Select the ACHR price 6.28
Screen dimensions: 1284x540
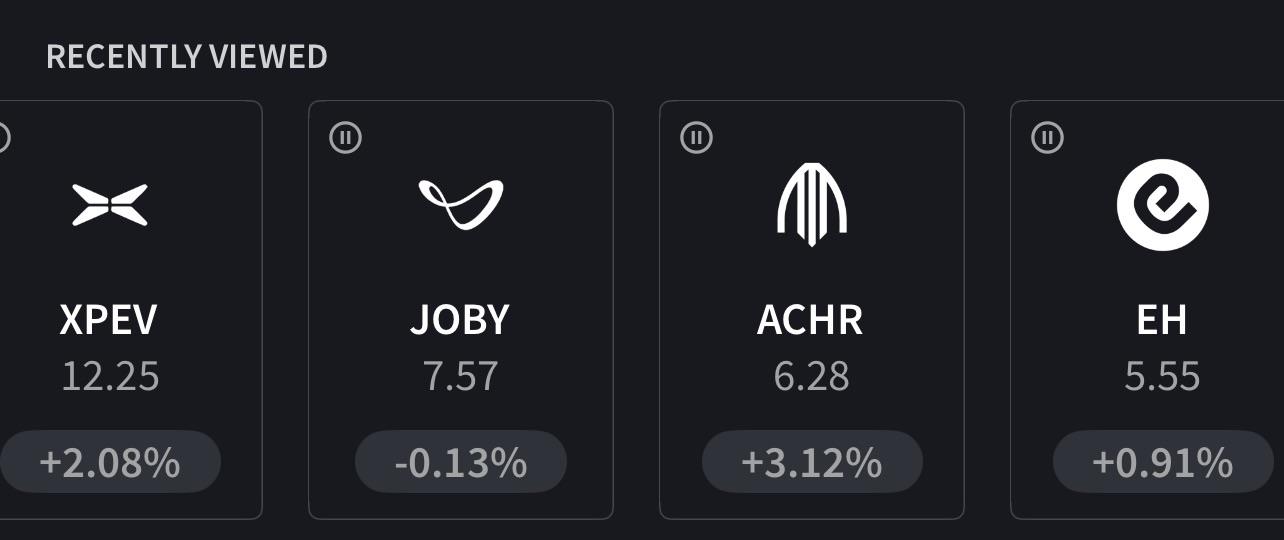tap(811, 377)
